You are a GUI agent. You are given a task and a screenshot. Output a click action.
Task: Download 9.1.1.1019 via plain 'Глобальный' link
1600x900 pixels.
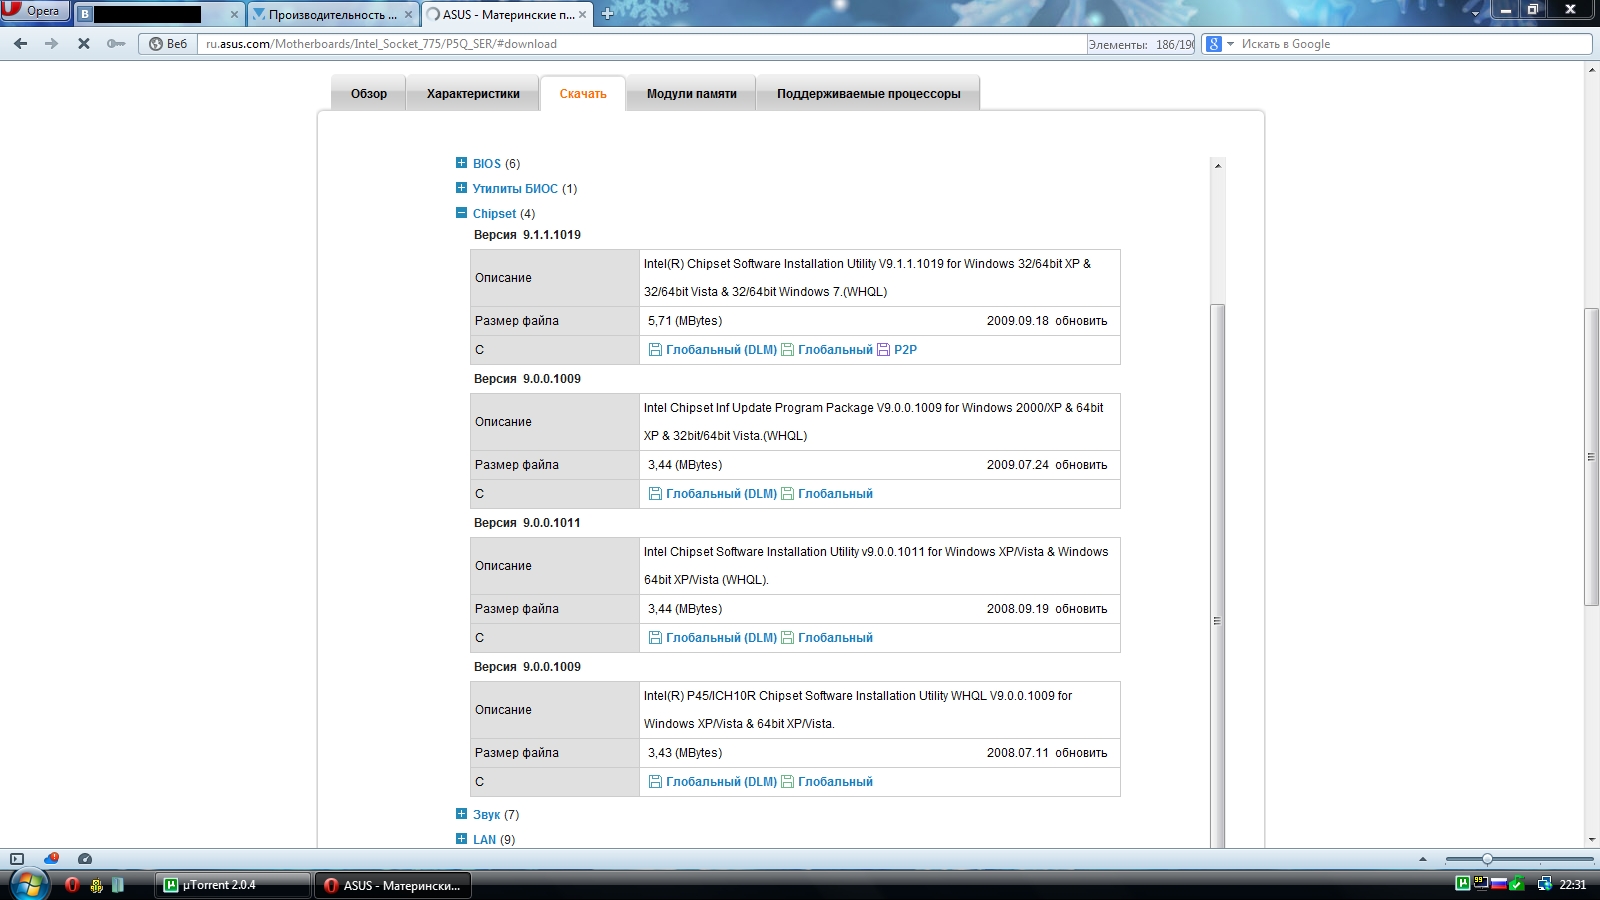pyautogui.click(x=835, y=350)
